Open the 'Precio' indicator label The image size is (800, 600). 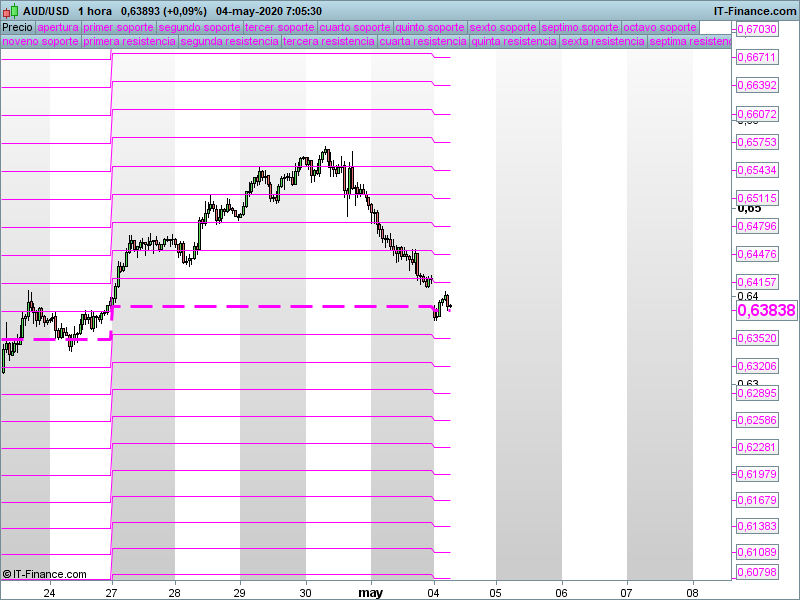[17, 27]
